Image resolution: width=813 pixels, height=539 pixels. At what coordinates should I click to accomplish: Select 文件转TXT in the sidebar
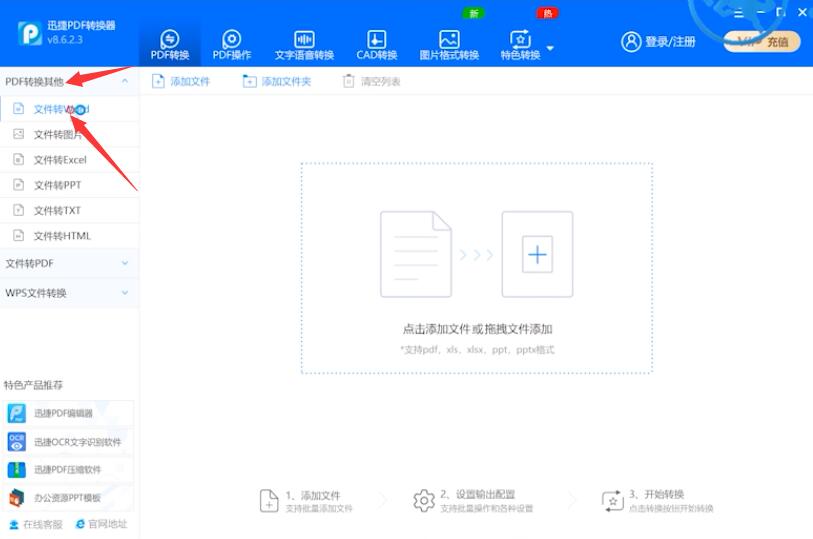point(69,210)
